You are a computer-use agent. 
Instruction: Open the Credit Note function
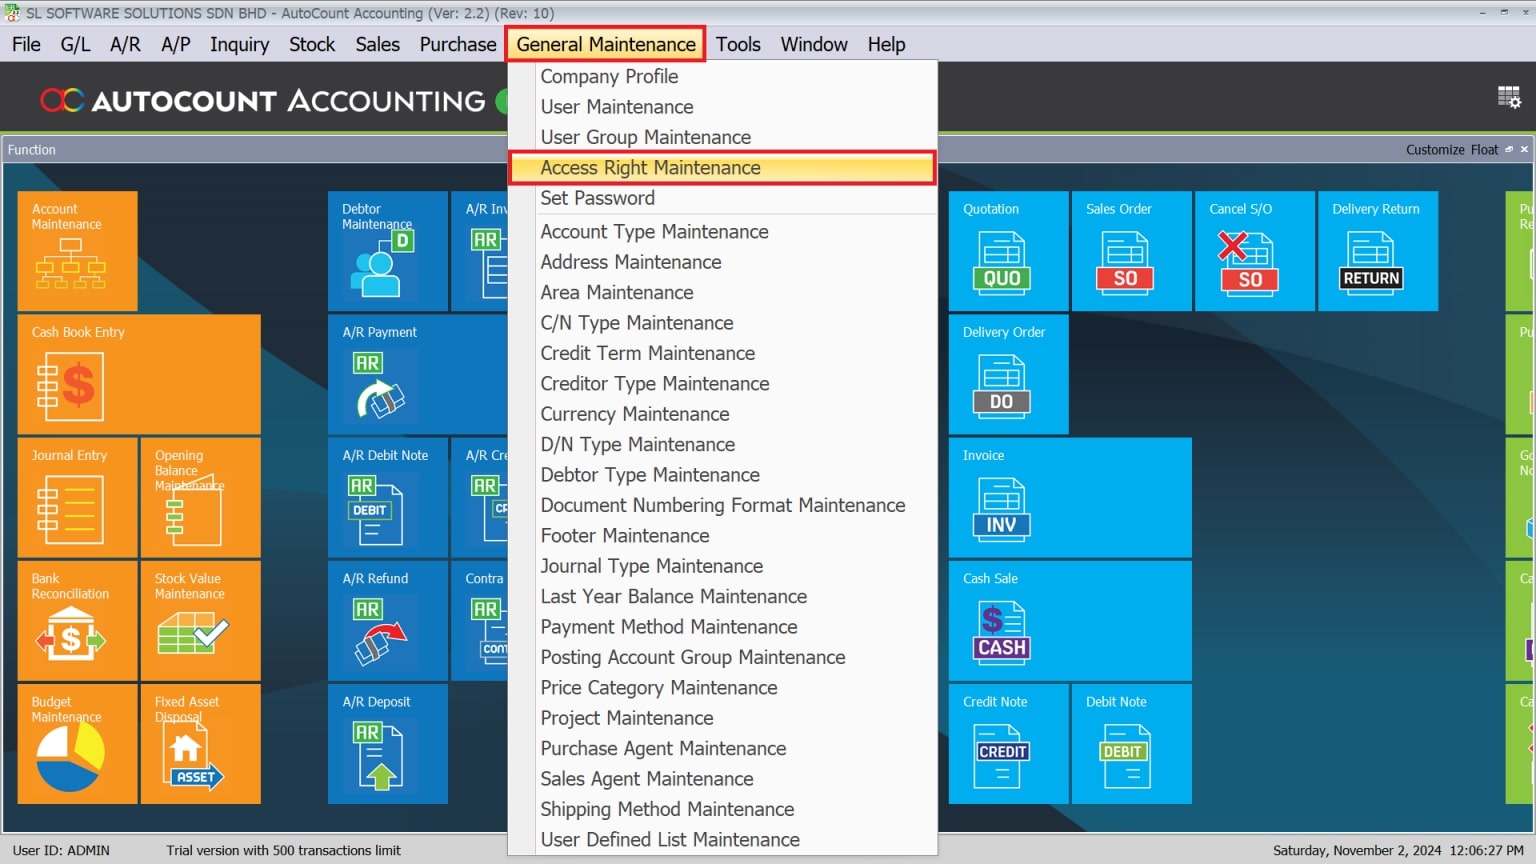click(1008, 743)
